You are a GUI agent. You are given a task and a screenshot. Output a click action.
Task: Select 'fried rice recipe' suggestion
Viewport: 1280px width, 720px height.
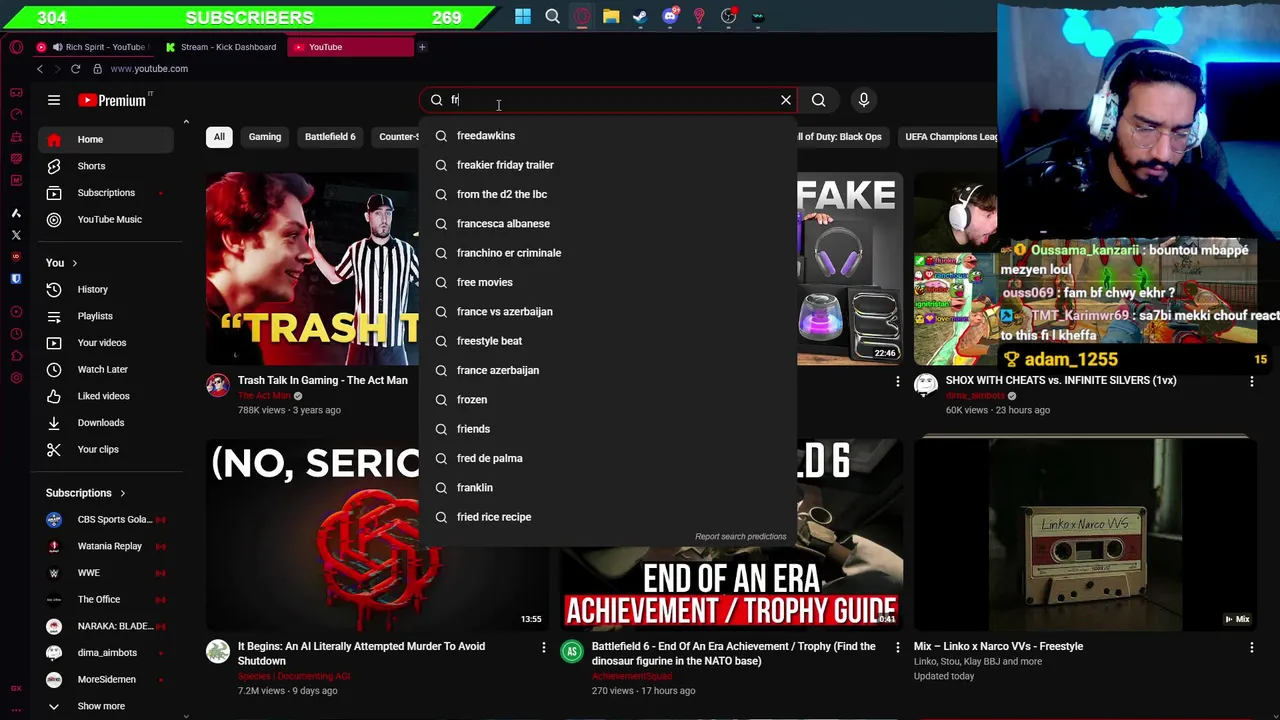(608, 517)
